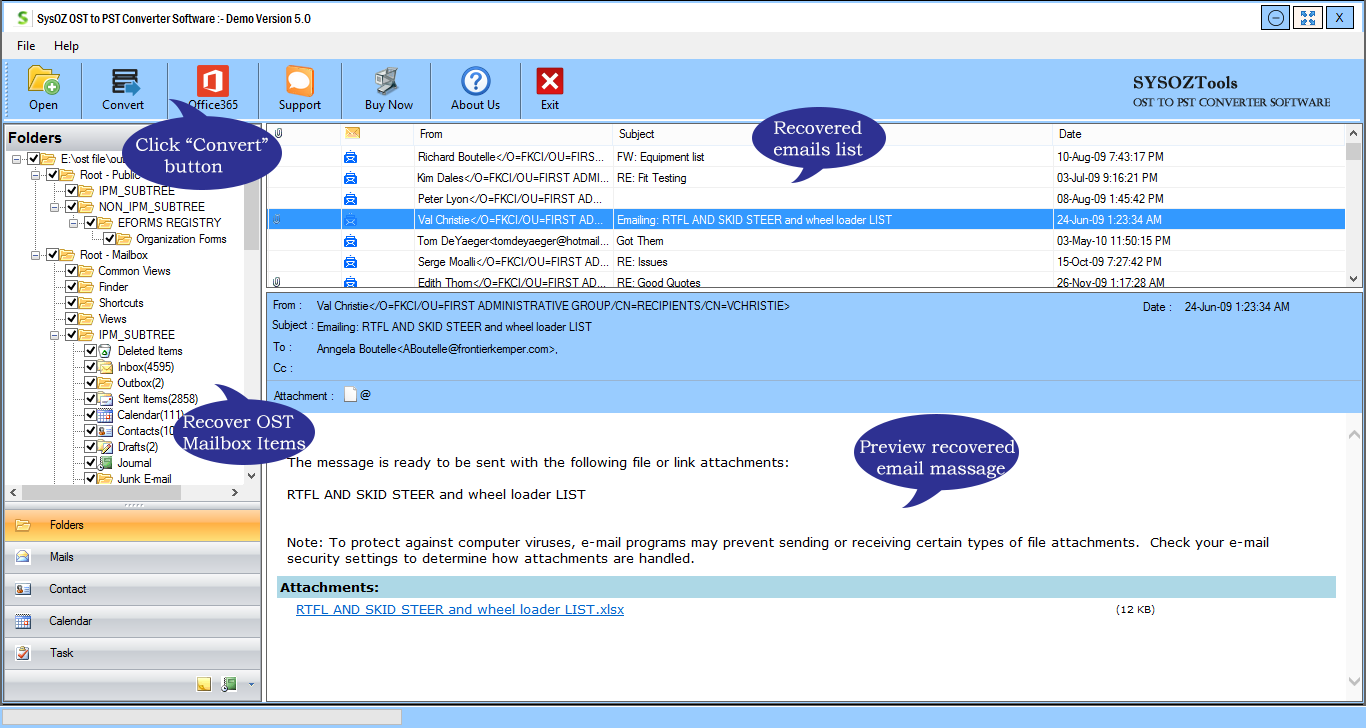Image resolution: width=1366 pixels, height=728 pixels.
Task: Click the attachment file icon in preview
Action: tap(350, 395)
